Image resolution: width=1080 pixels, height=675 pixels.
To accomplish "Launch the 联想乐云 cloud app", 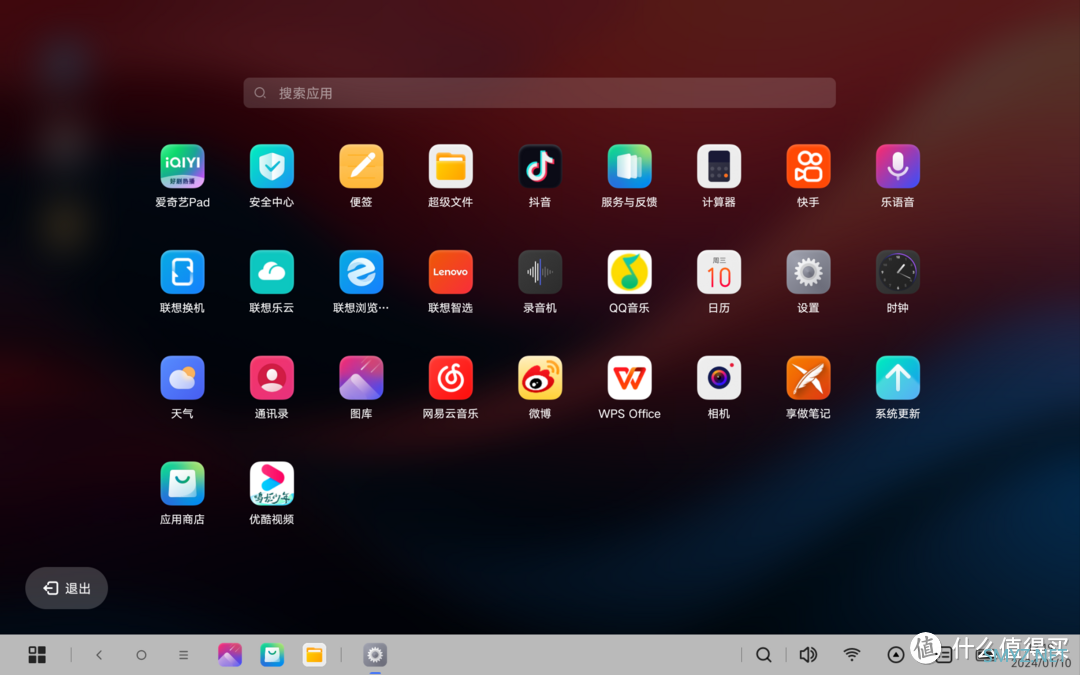I will [x=271, y=272].
